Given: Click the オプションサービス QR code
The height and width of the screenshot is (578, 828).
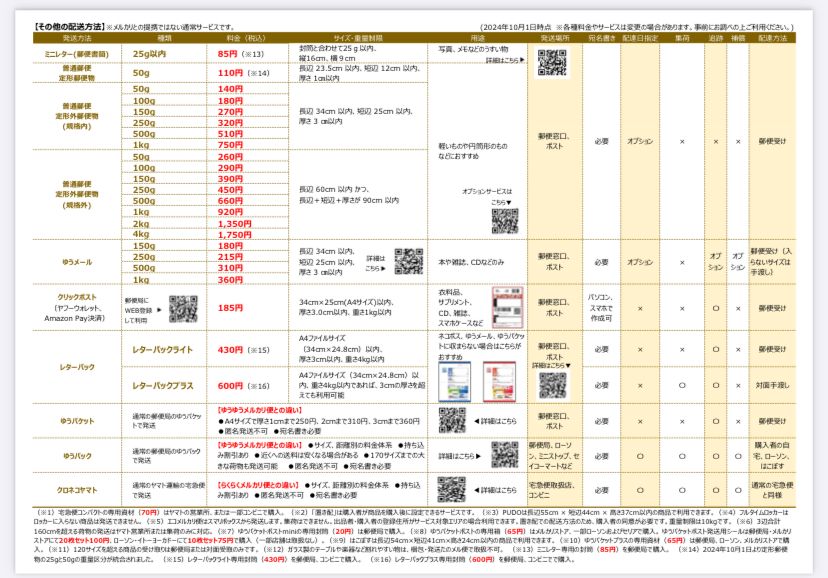Looking at the screenshot, I should pos(504,221).
